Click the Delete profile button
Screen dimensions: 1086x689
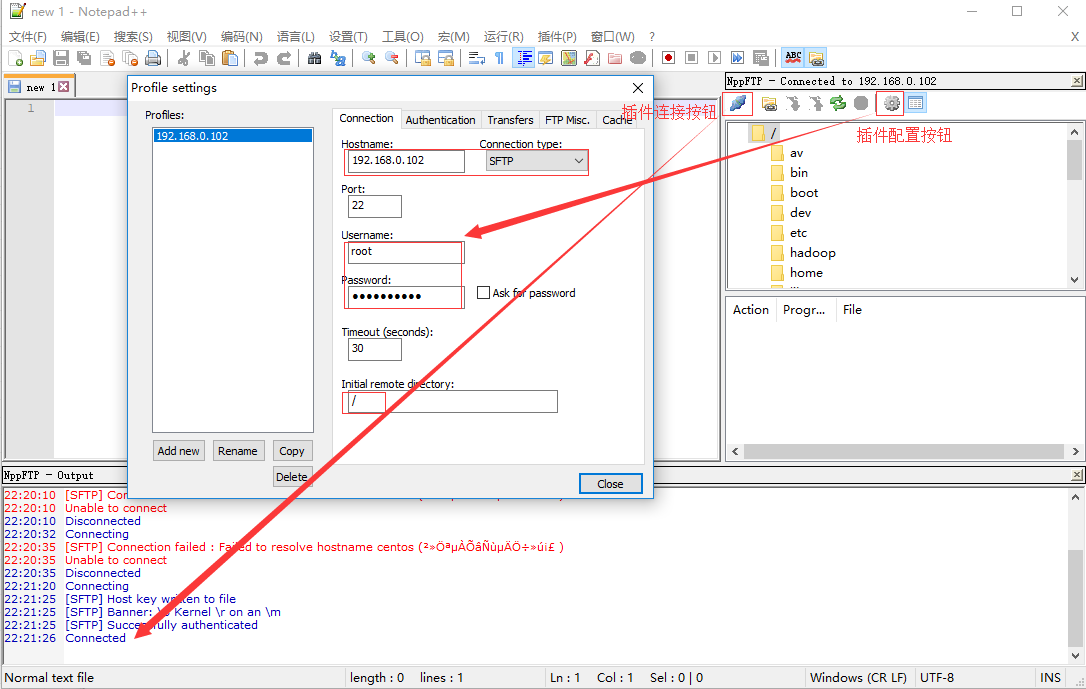tap(292, 476)
